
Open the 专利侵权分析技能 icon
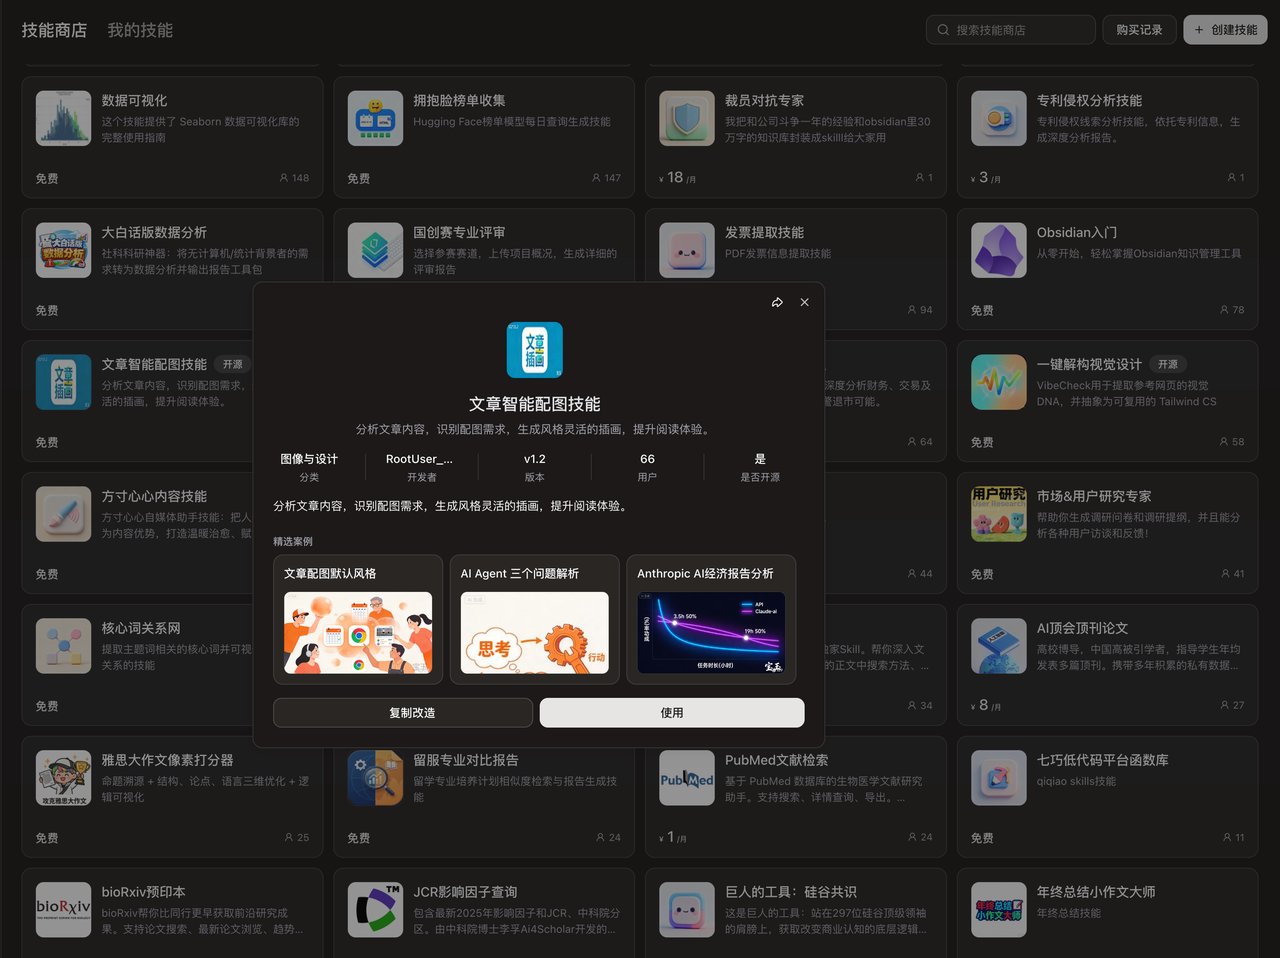pos(998,117)
